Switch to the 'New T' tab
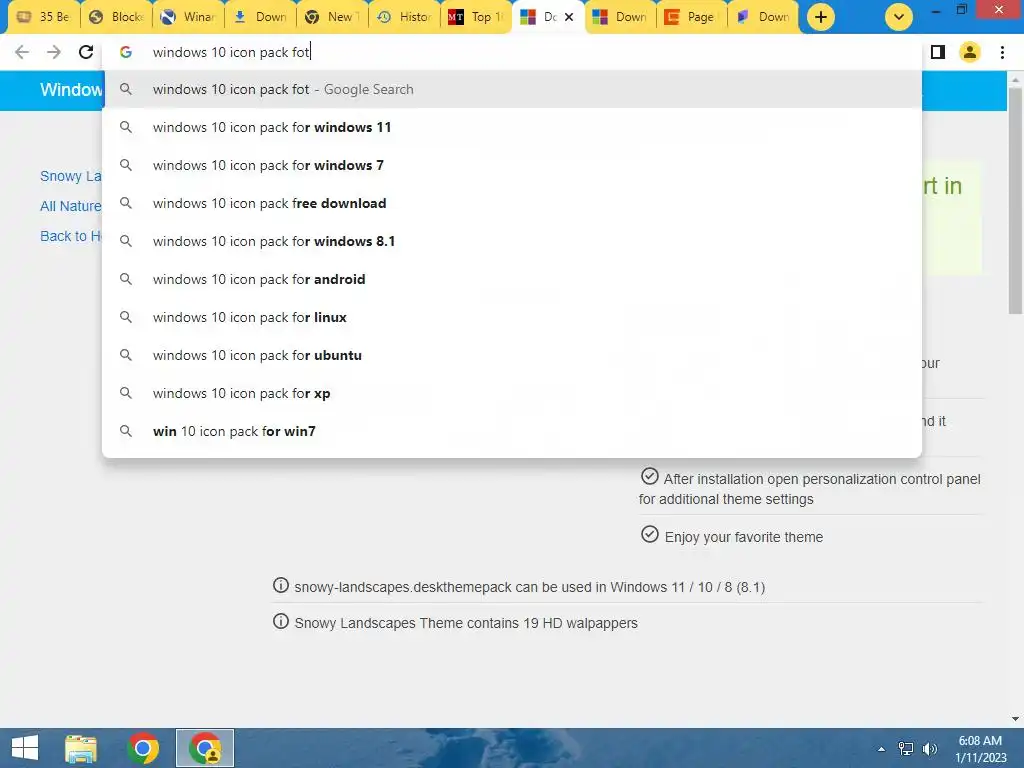Screen dimensions: 1024x768 [332, 17]
